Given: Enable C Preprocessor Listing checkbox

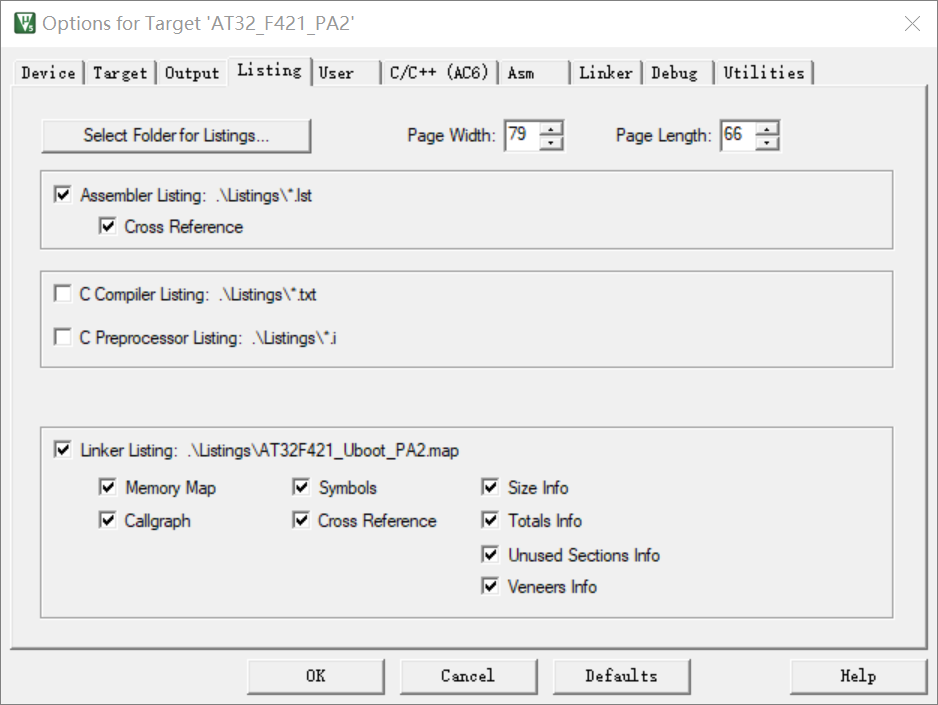Looking at the screenshot, I should (x=62, y=337).
